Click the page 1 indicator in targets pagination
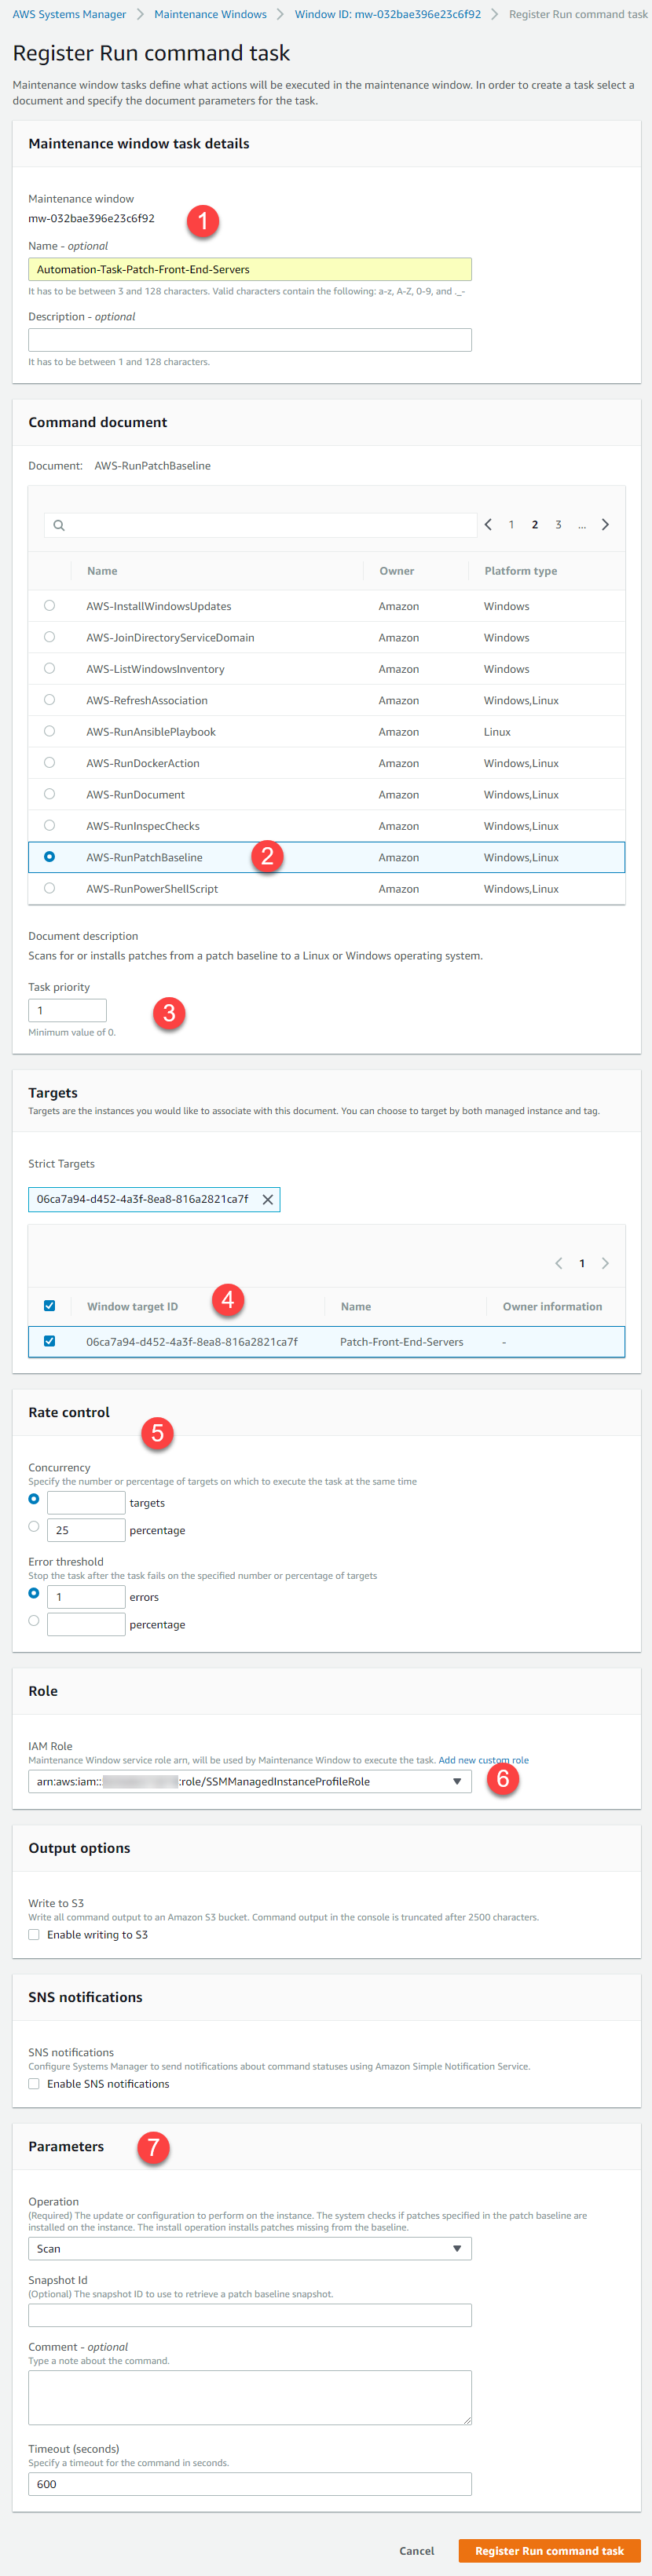Screen dimensions: 652x2576 pyautogui.click(x=582, y=1263)
